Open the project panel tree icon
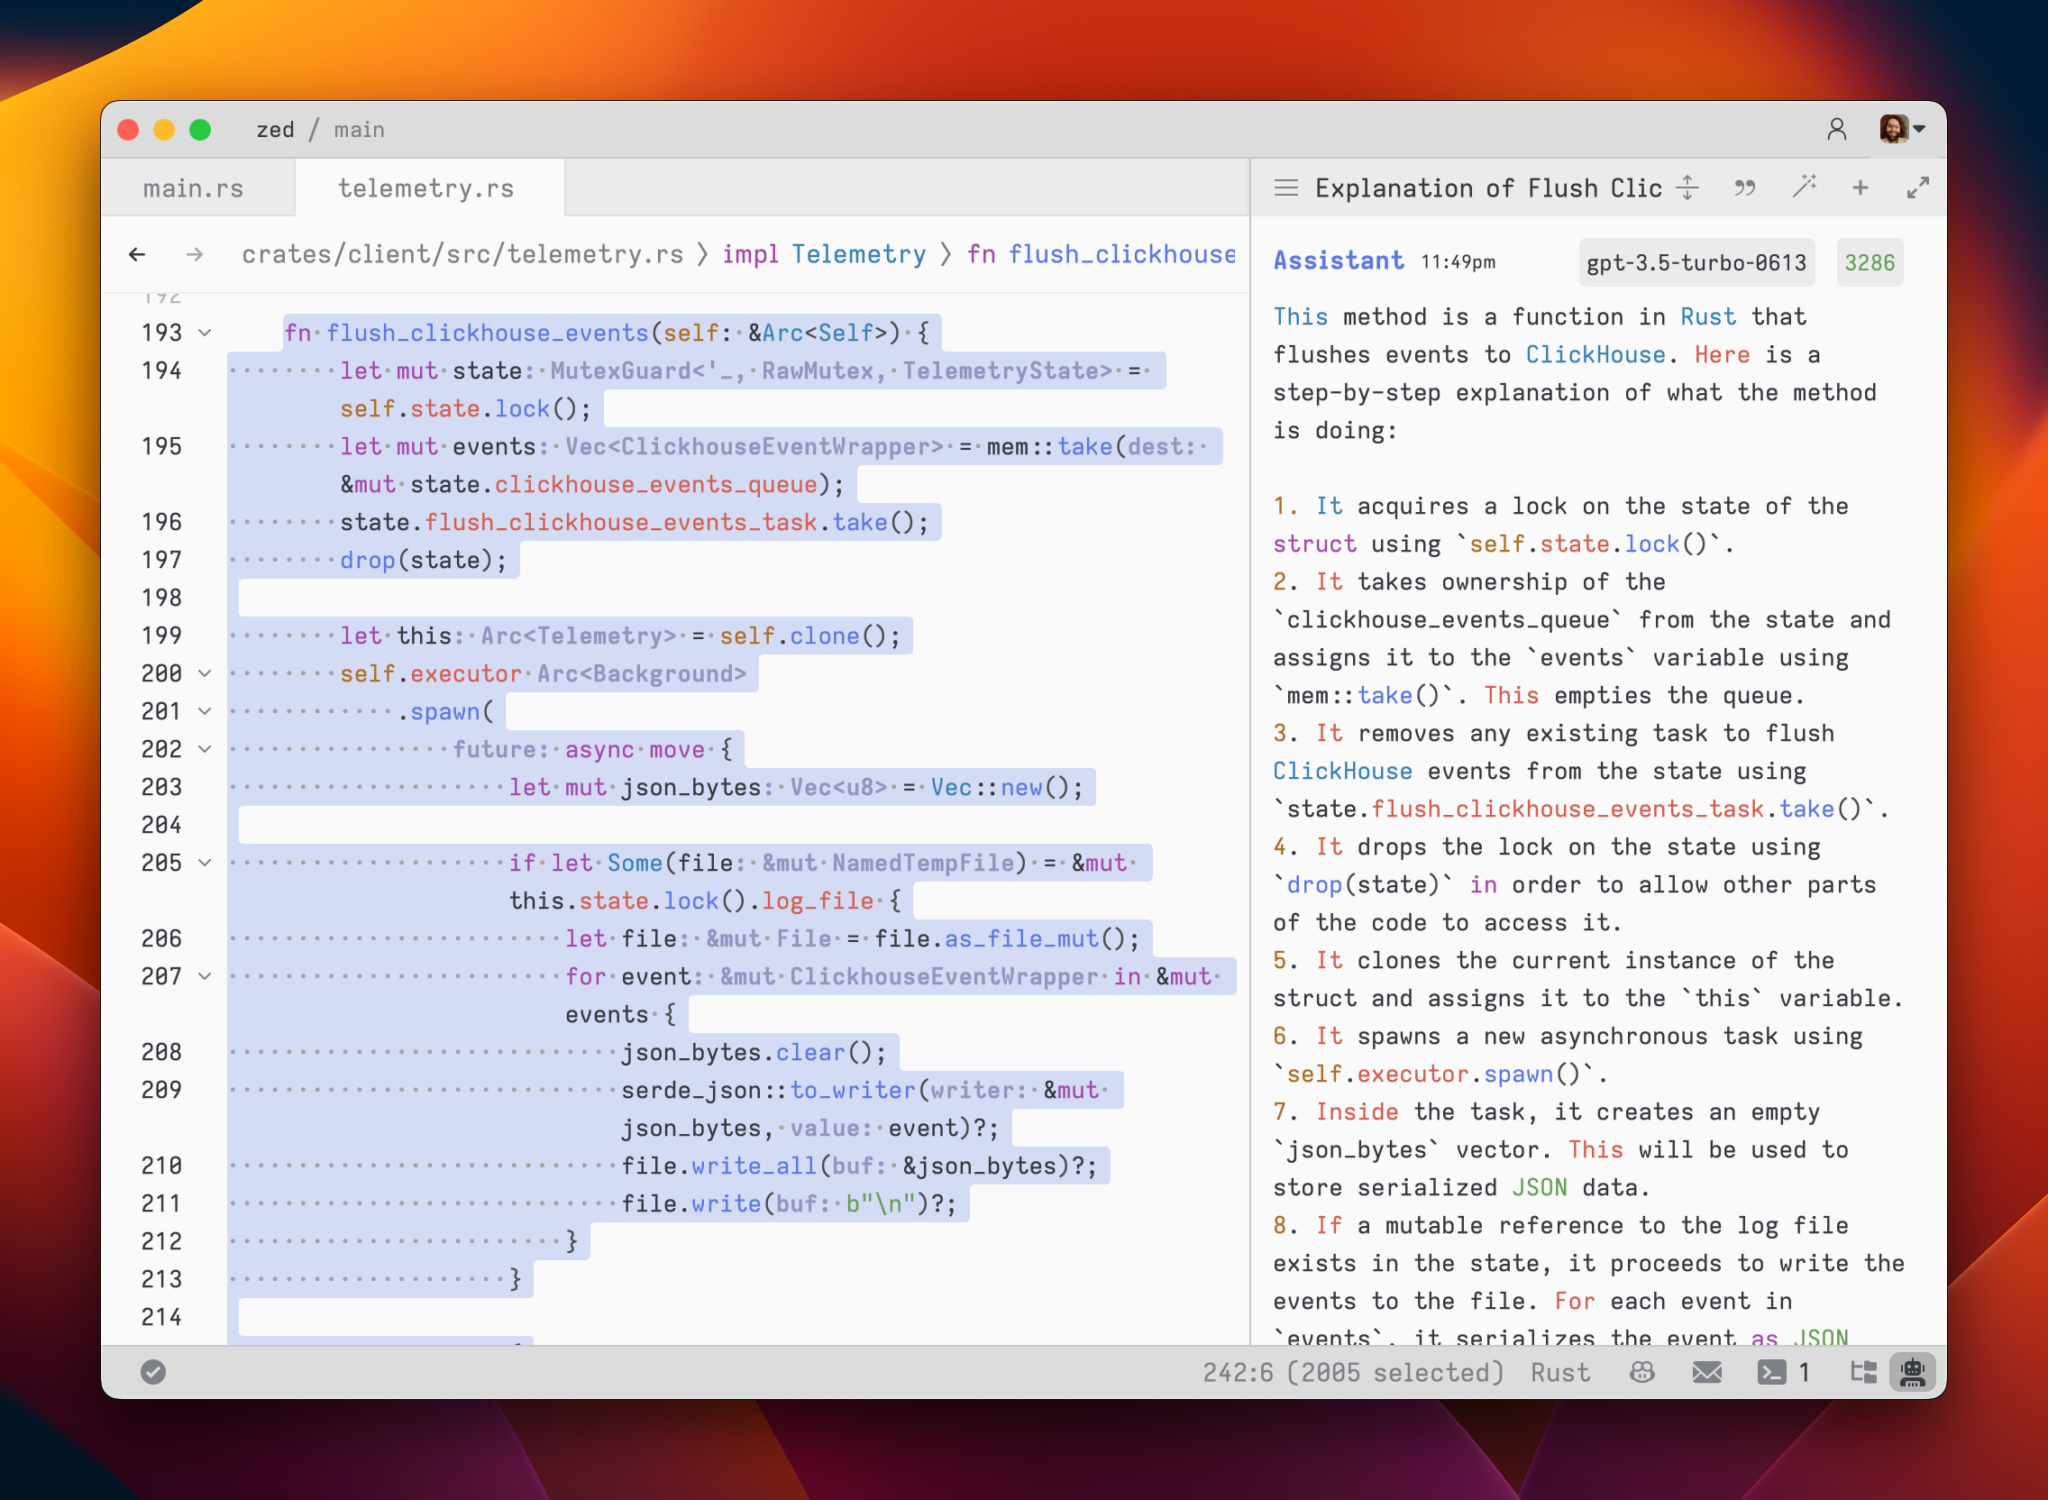Viewport: 2048px width, 1500px height. (1864, 1372)
